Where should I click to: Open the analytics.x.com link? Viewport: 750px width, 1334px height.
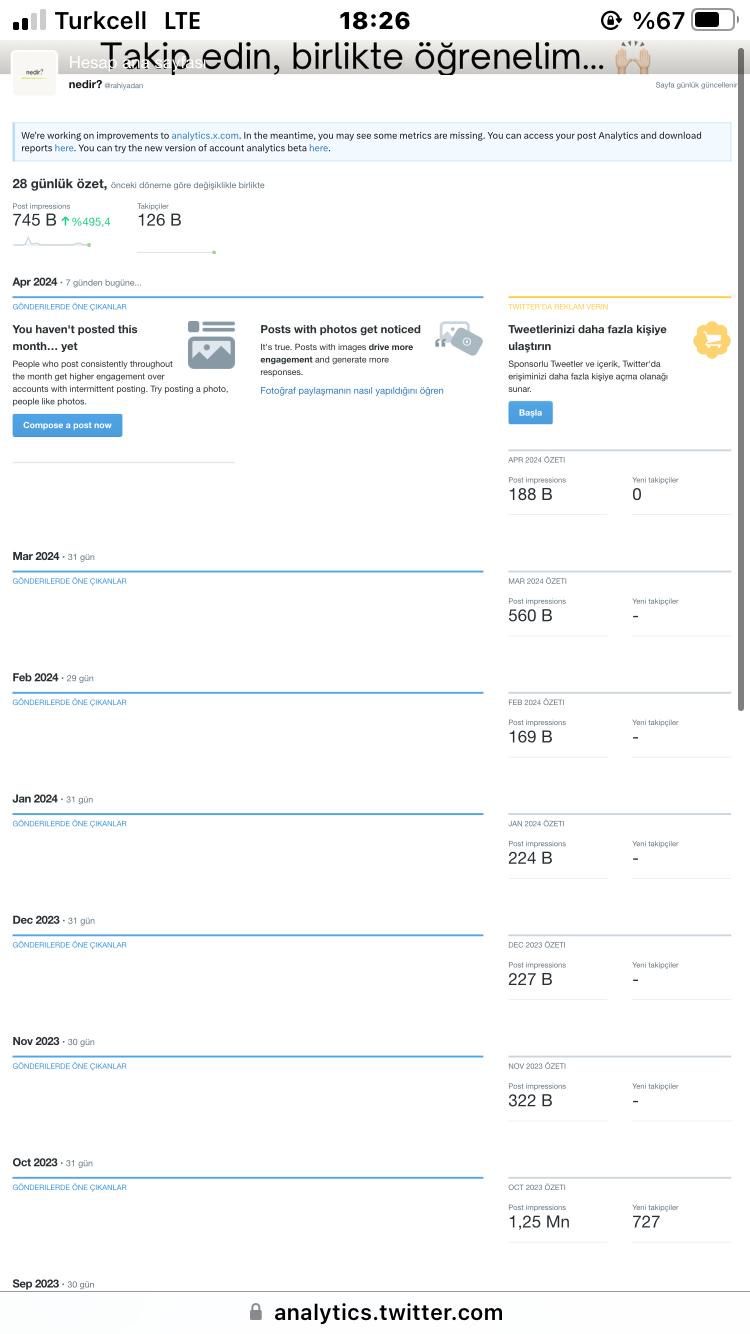205,135
